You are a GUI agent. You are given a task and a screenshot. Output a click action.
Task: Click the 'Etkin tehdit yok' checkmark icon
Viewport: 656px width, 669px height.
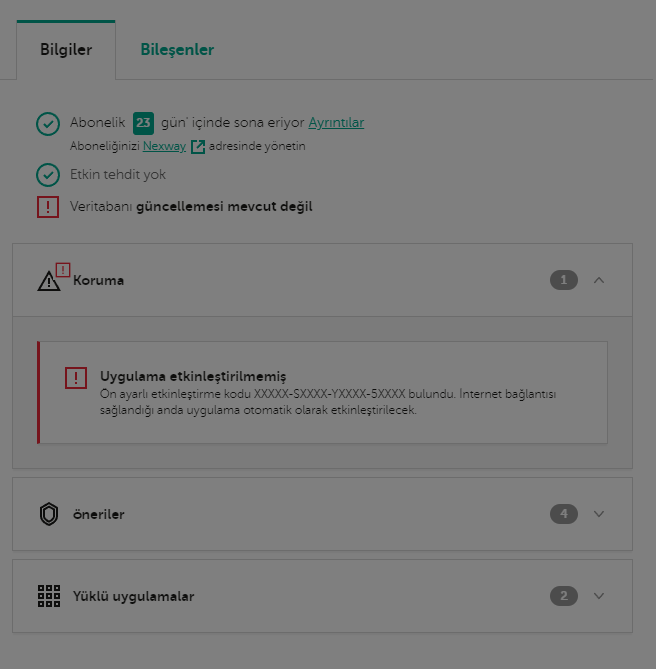48,175
